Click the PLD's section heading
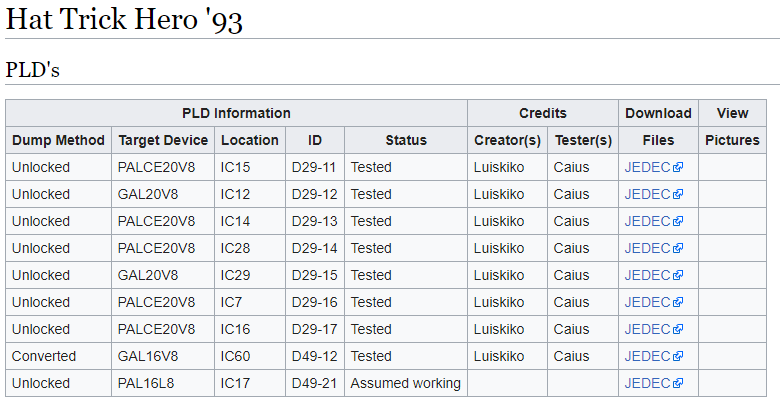 coord(32,70)
